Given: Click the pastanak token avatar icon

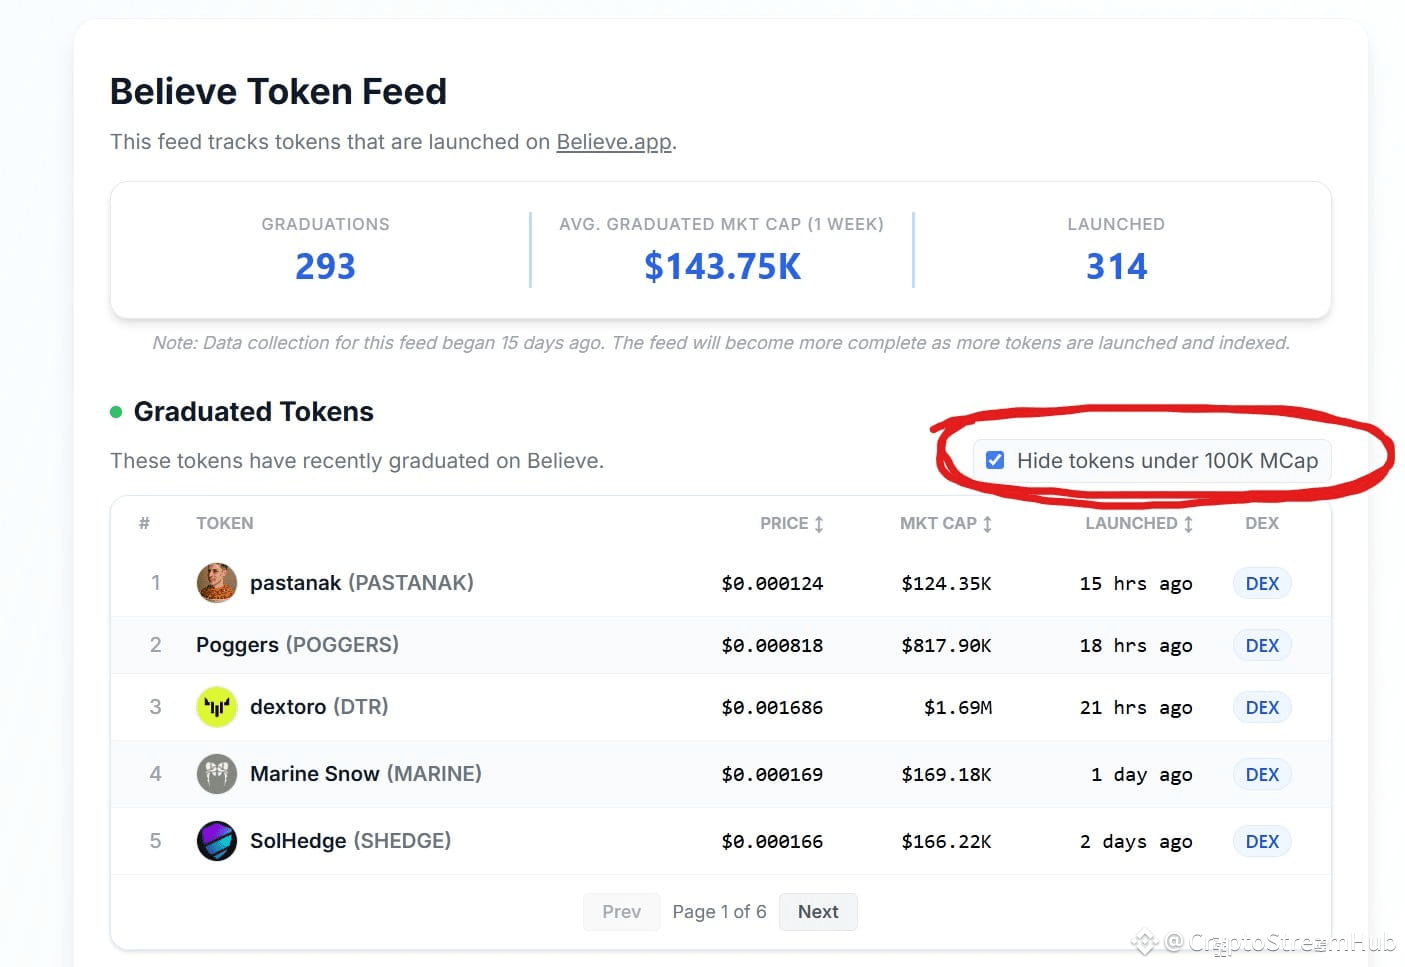Looking at the screenshot, I should [216, 583].
